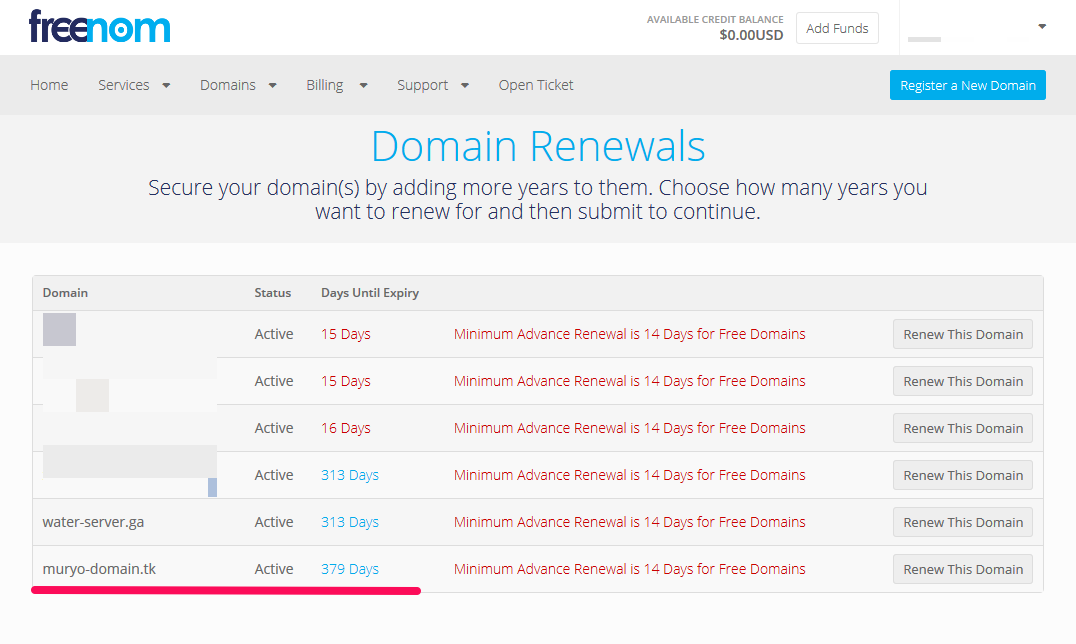Image resolution: width=1076 pixels, height=644 pixels.
Task: Click the Available Credit Balance label
Action: [x=715, y=19]
